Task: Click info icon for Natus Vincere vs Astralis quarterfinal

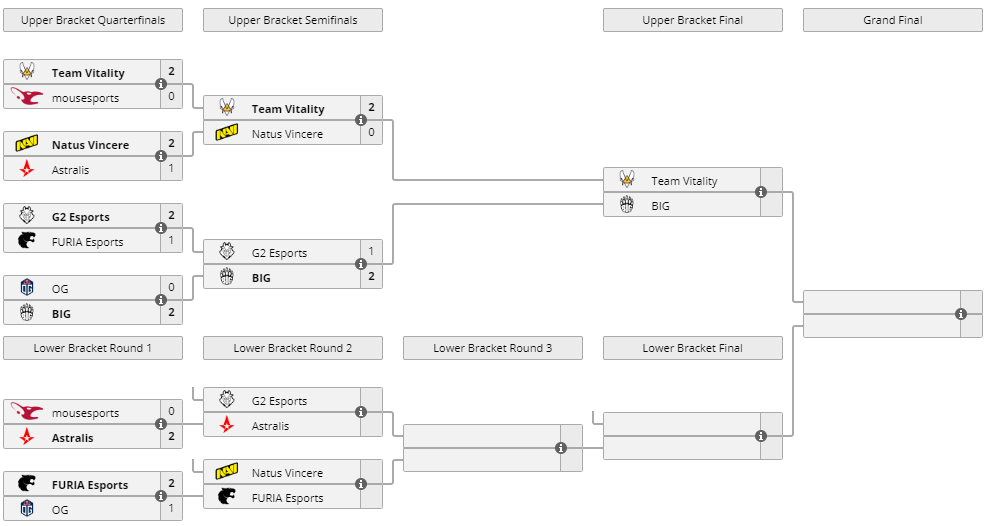Action: point(161,157)
